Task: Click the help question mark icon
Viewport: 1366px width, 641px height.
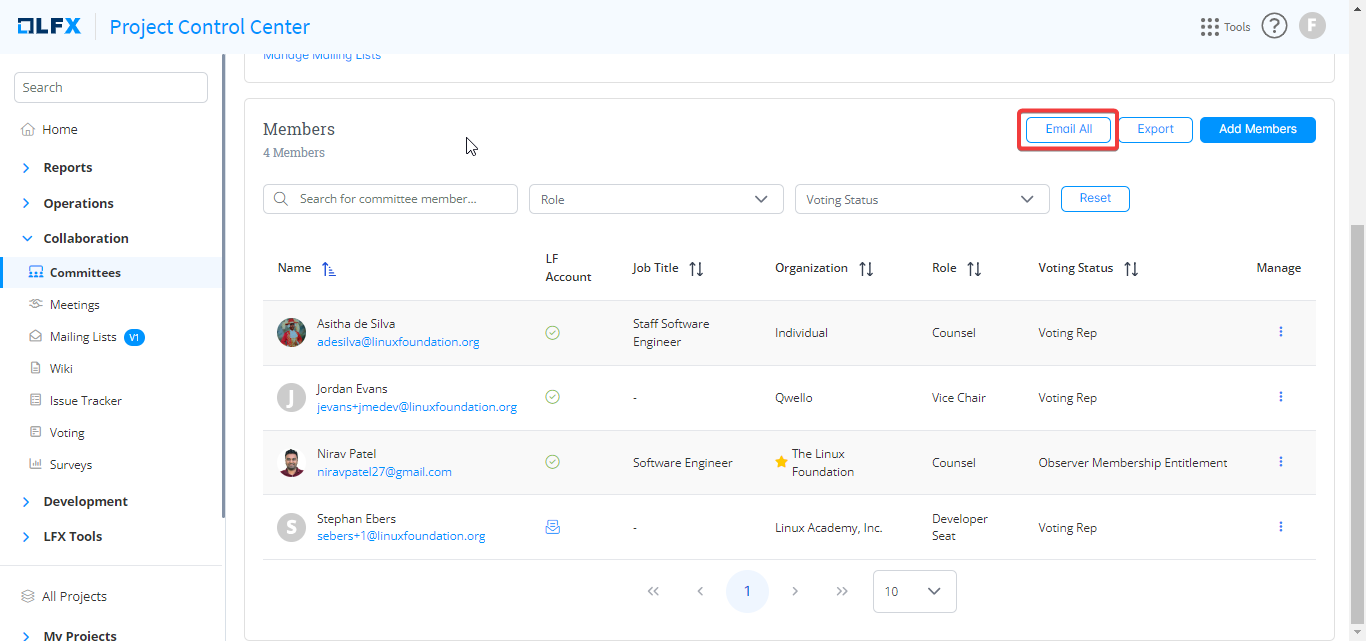Action: point(1274,27)
